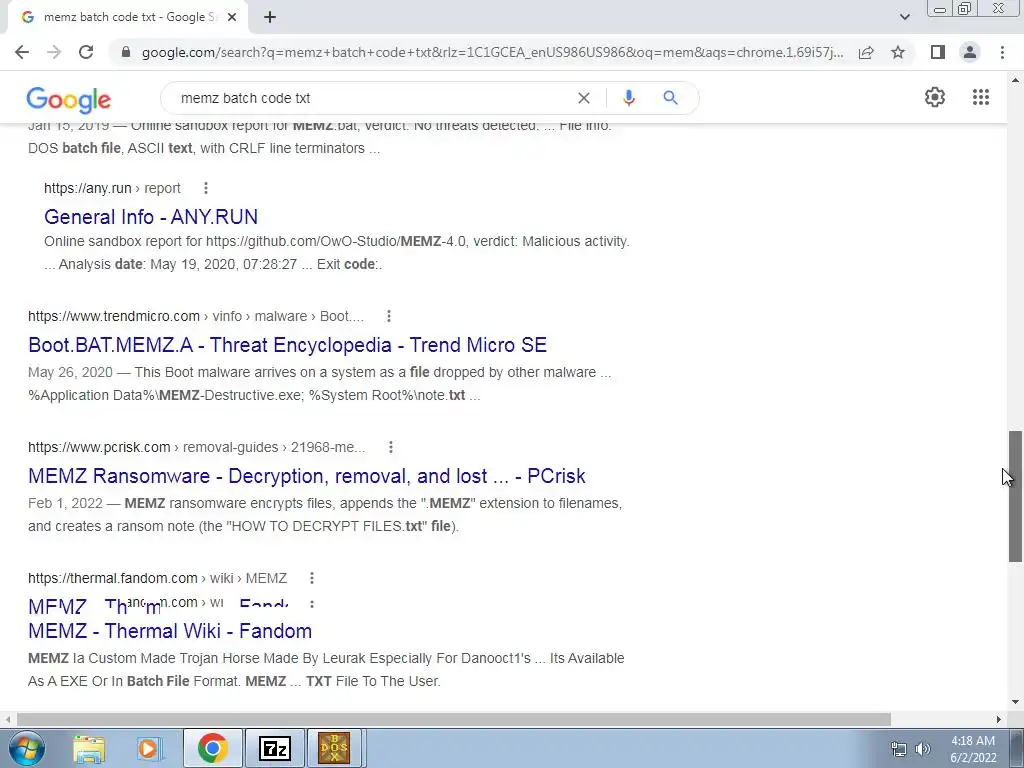The image size is (1024, 768).
Task: Click https://any.run › report URL text
Action: pos(112,188)
